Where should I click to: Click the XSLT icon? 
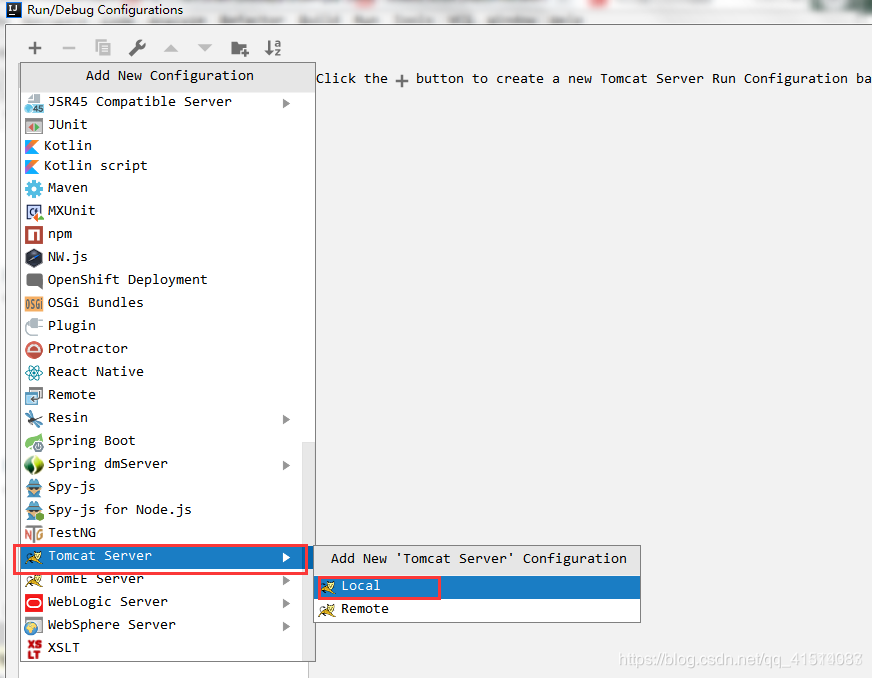pyautogui.click(x=34, y=649)
